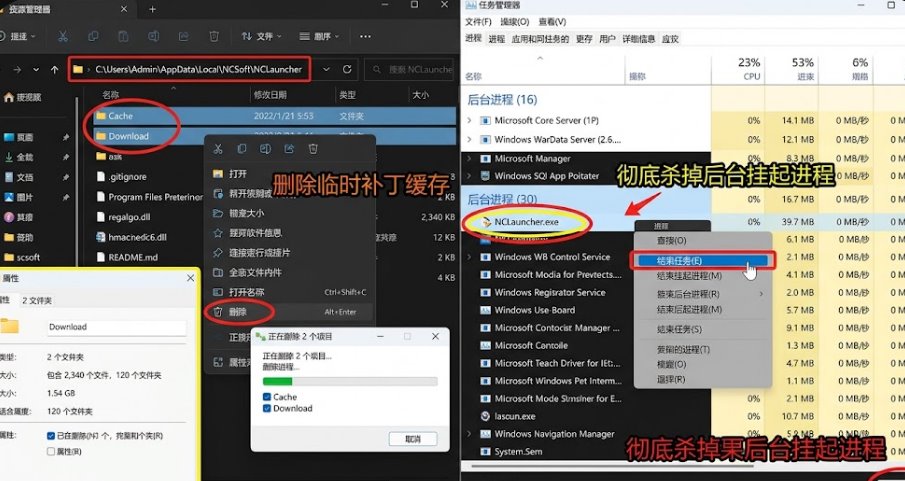This screenshot has width=905, height=481.
Task: Click the 修改日期 column header in Explorer
Action: (x=270, y=95)
